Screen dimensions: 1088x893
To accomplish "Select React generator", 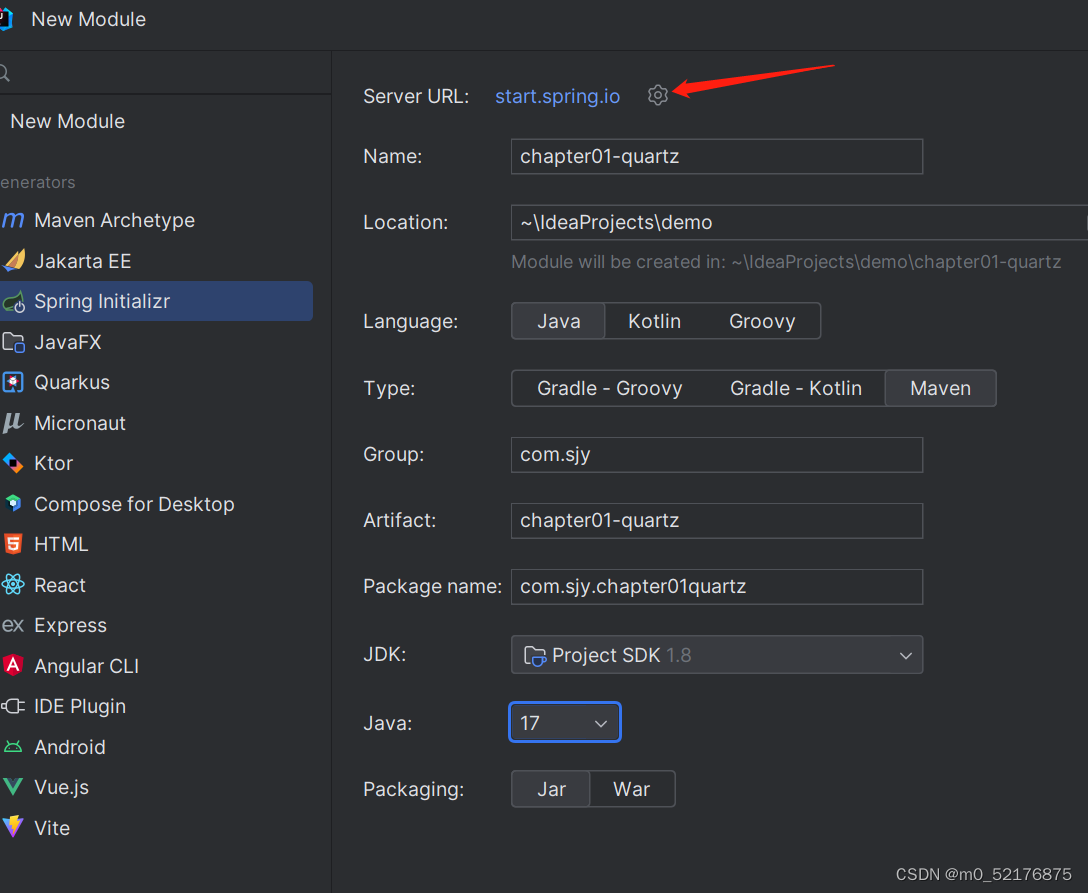I will click(156, 585).
